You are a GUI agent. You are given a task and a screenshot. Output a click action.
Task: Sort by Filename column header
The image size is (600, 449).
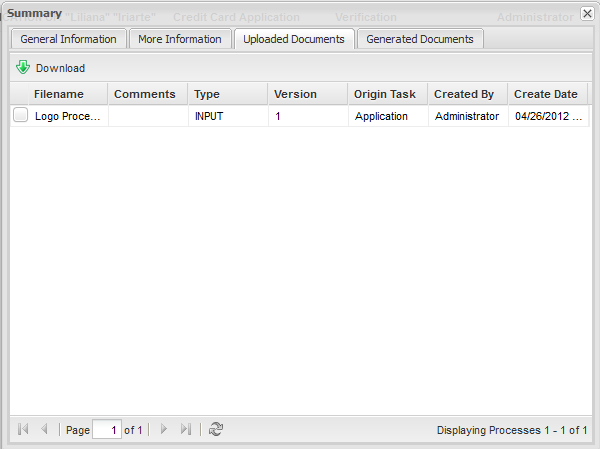tap(58, 94)
